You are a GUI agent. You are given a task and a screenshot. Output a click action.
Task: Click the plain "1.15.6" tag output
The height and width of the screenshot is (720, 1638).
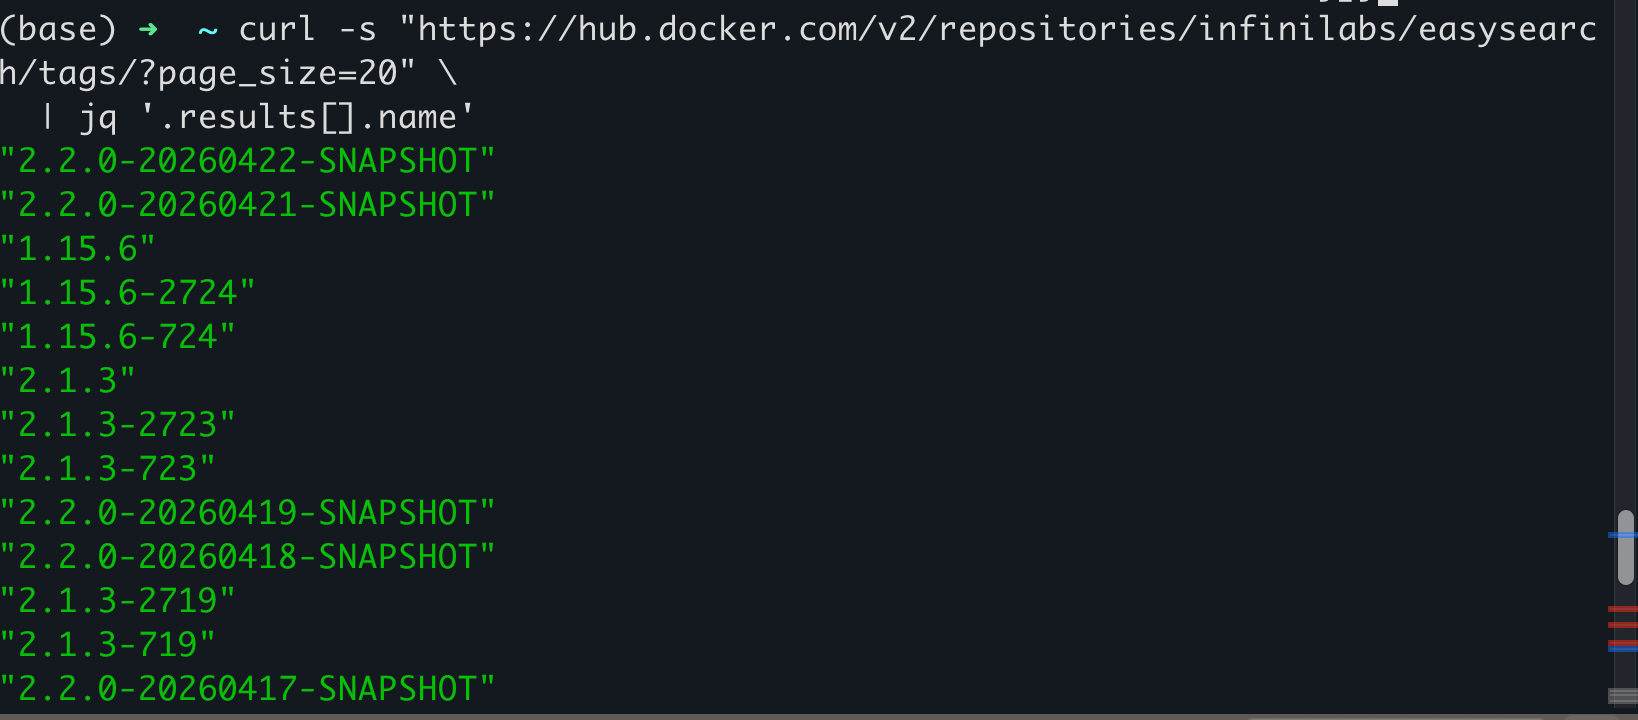[77, 249]
